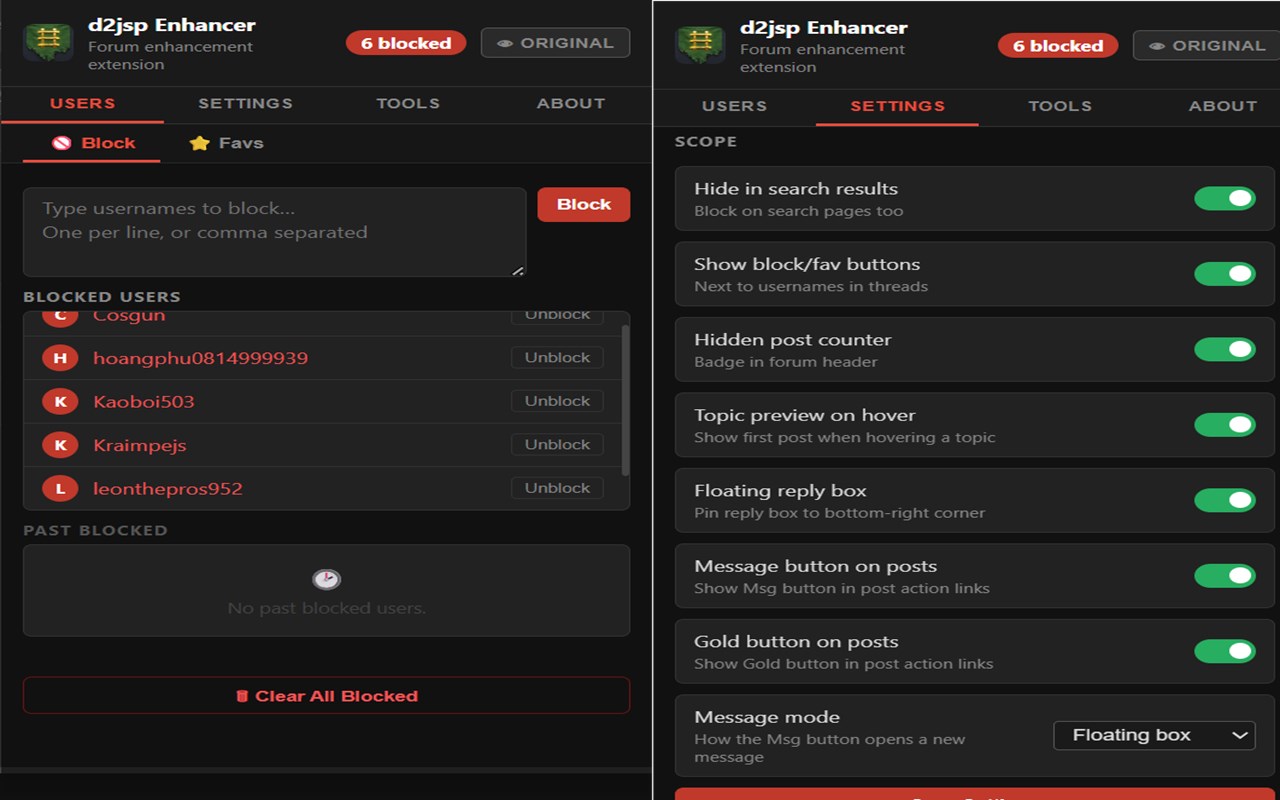Click the d2jsp Enhancer logo in right panel

[x=700, y=46]
